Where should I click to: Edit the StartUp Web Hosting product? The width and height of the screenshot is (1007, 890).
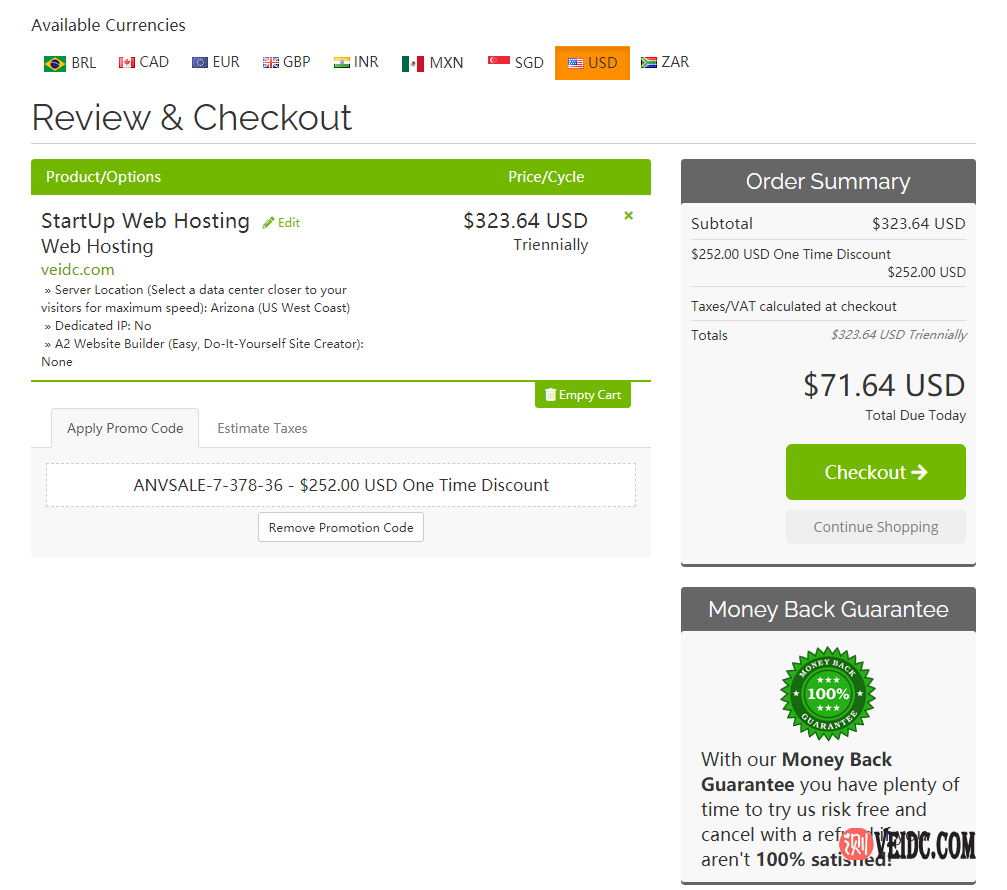[281, 223]
